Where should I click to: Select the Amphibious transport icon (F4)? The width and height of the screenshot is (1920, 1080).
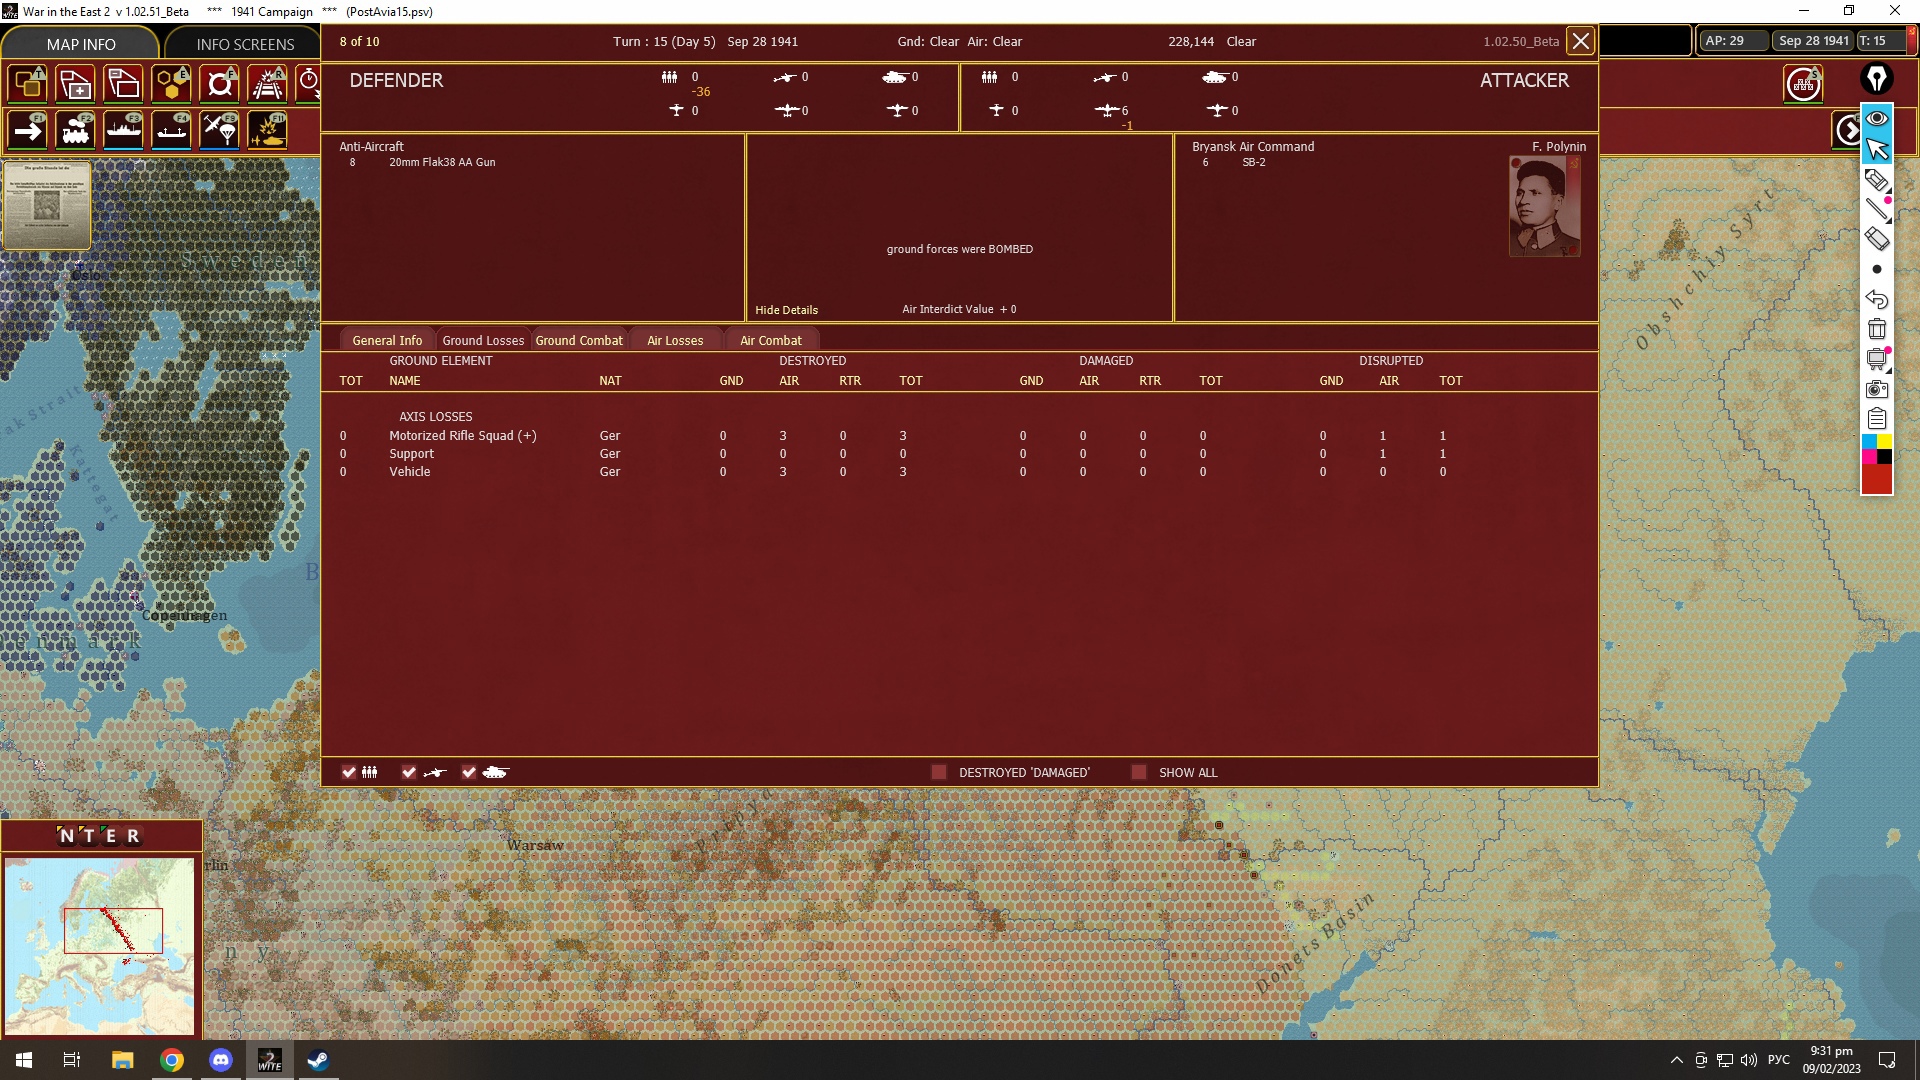point(171,130)
